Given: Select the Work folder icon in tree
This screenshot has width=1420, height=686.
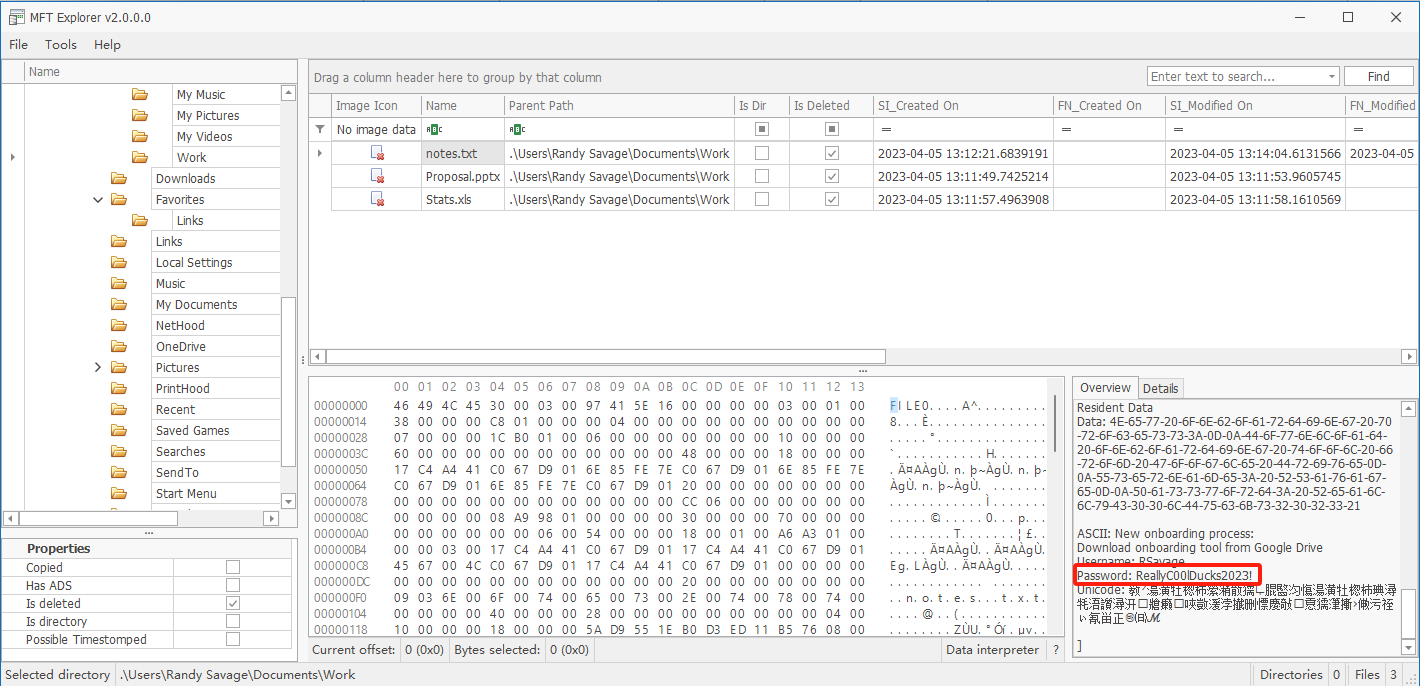Looking at the screenshot, I should [x=140, y=158].
